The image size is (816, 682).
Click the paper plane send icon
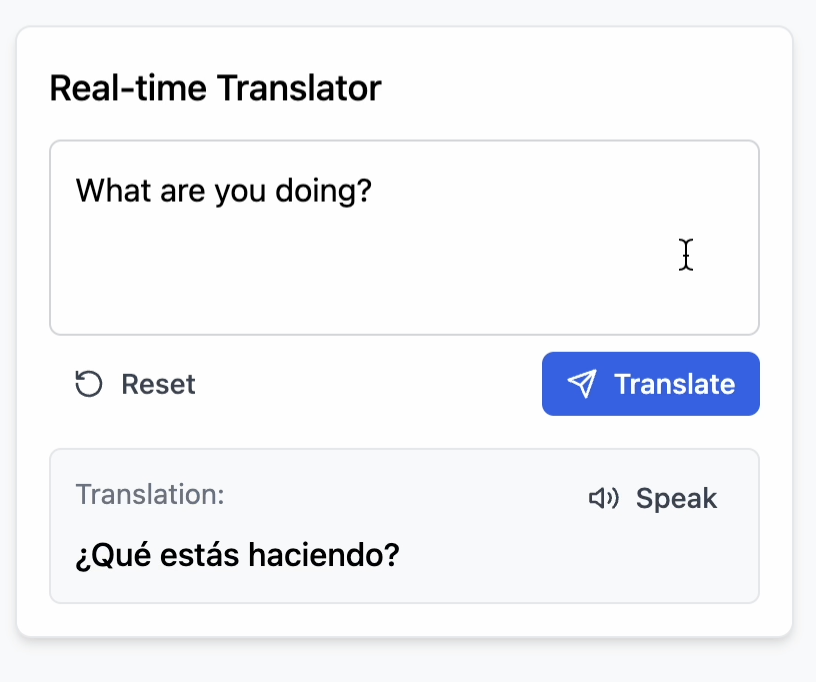tap(582, 384)
